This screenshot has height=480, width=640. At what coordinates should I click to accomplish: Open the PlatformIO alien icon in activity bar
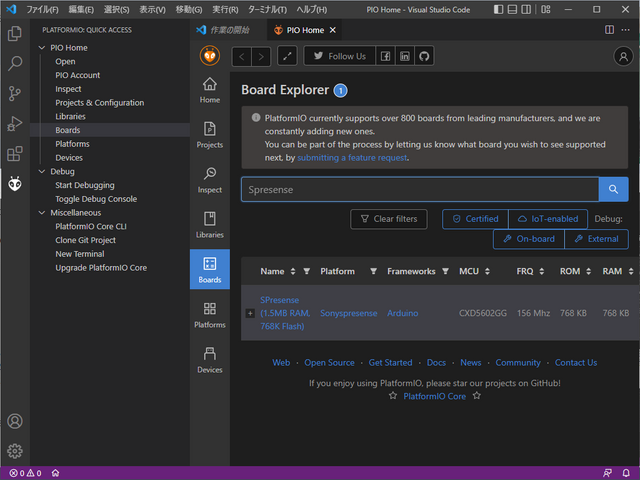(x=15, y=183)
